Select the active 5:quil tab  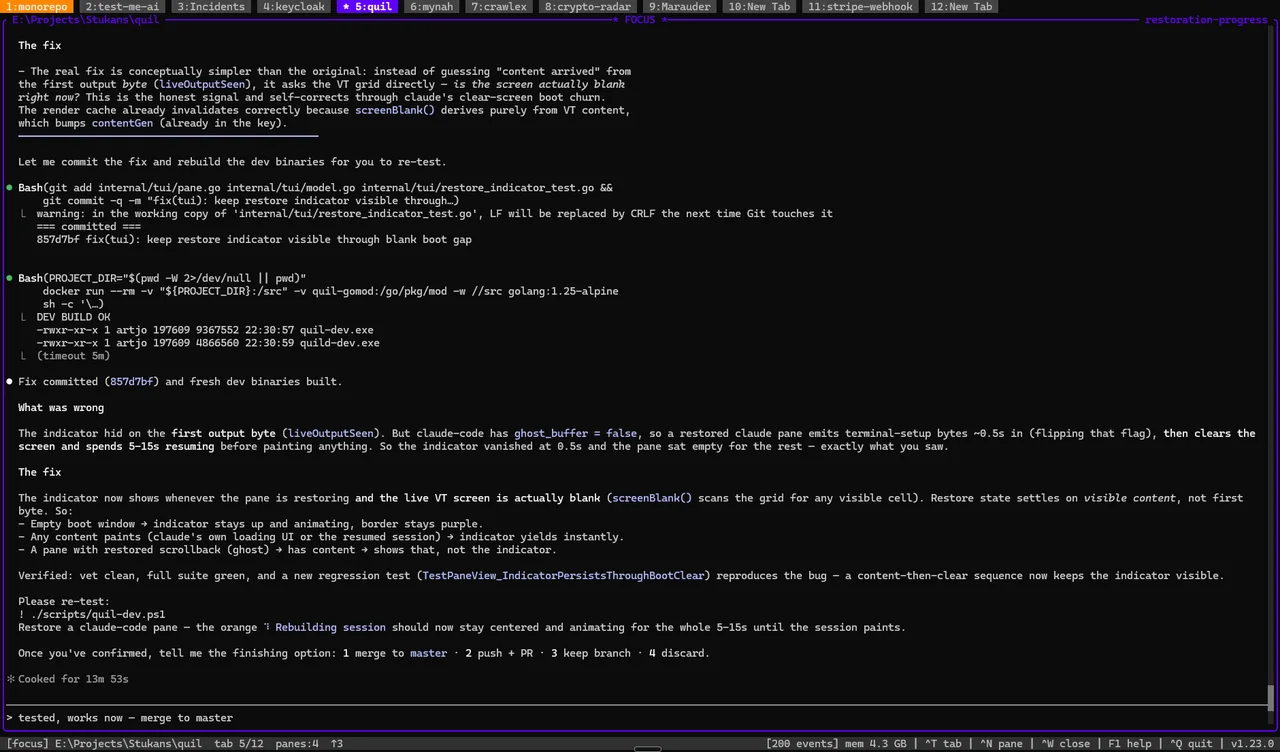click(368, 7)
